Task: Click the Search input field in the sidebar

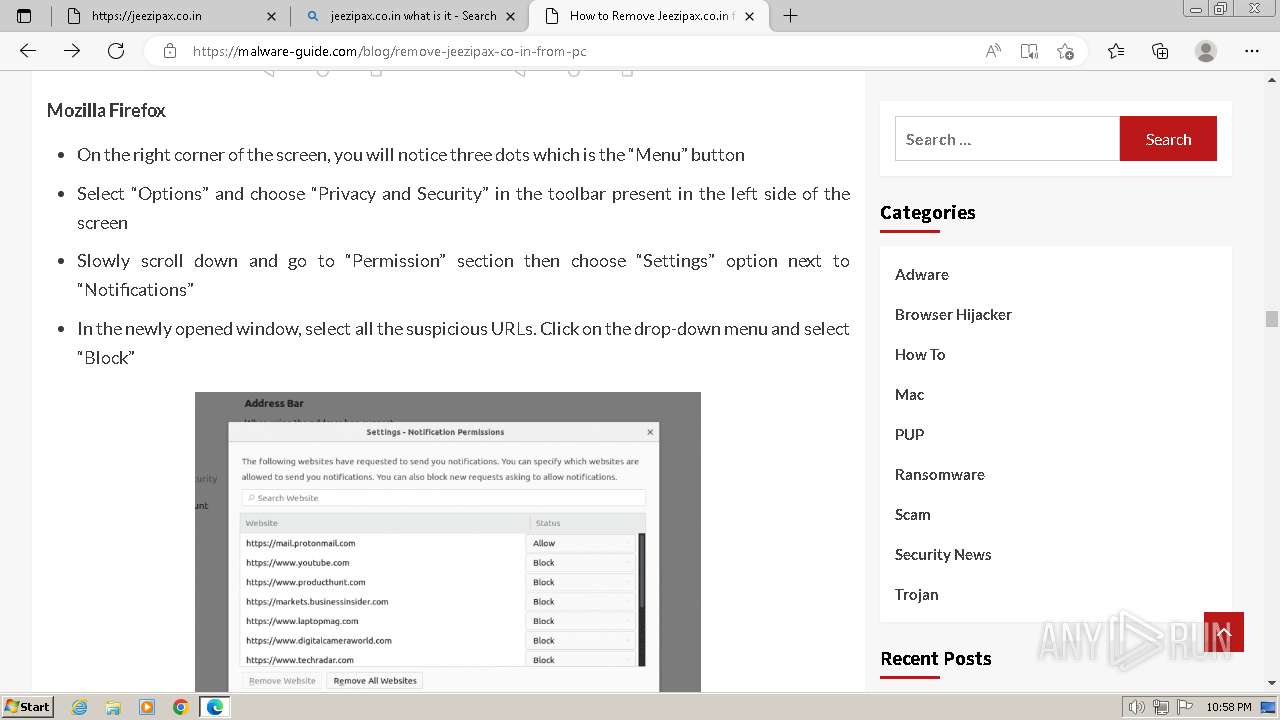Action: click(x=1007, y=139)
